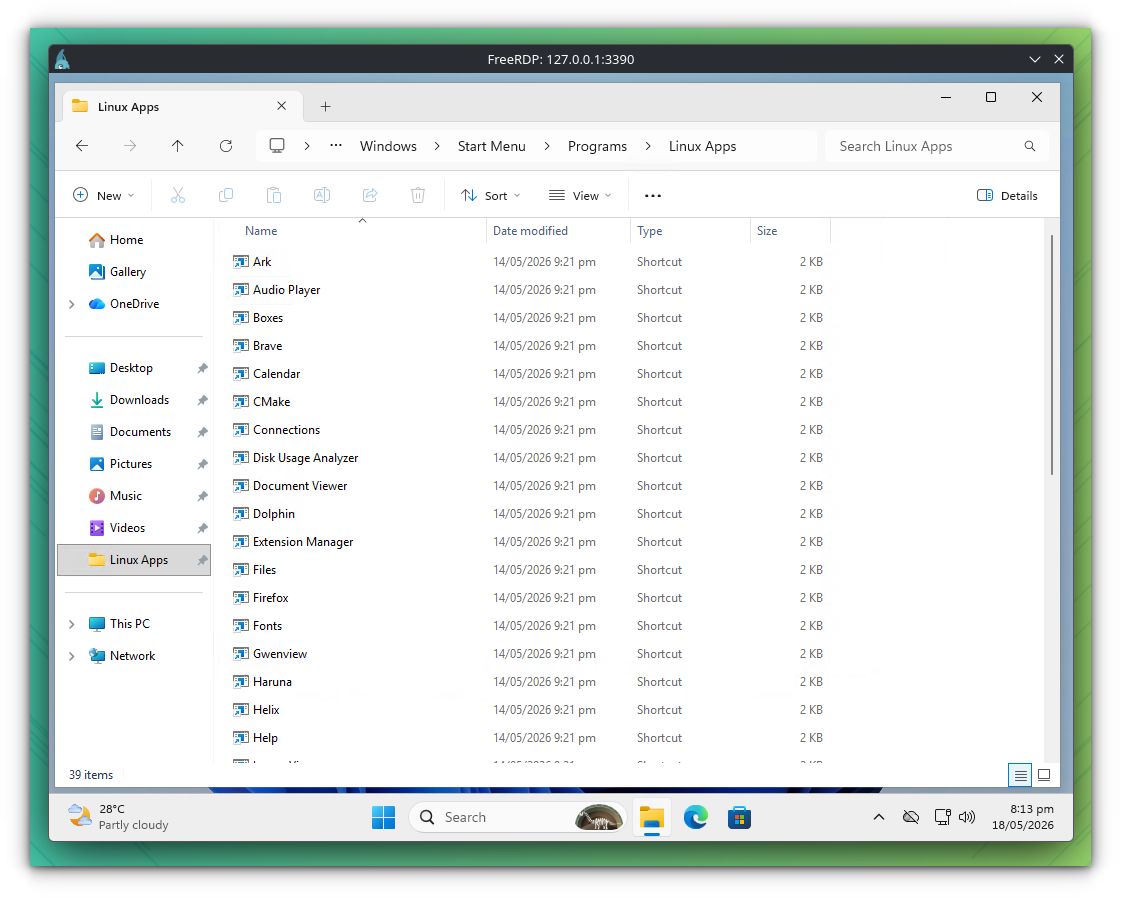
Task: Toggle the Details pane
Action: tap(1007, 195)
